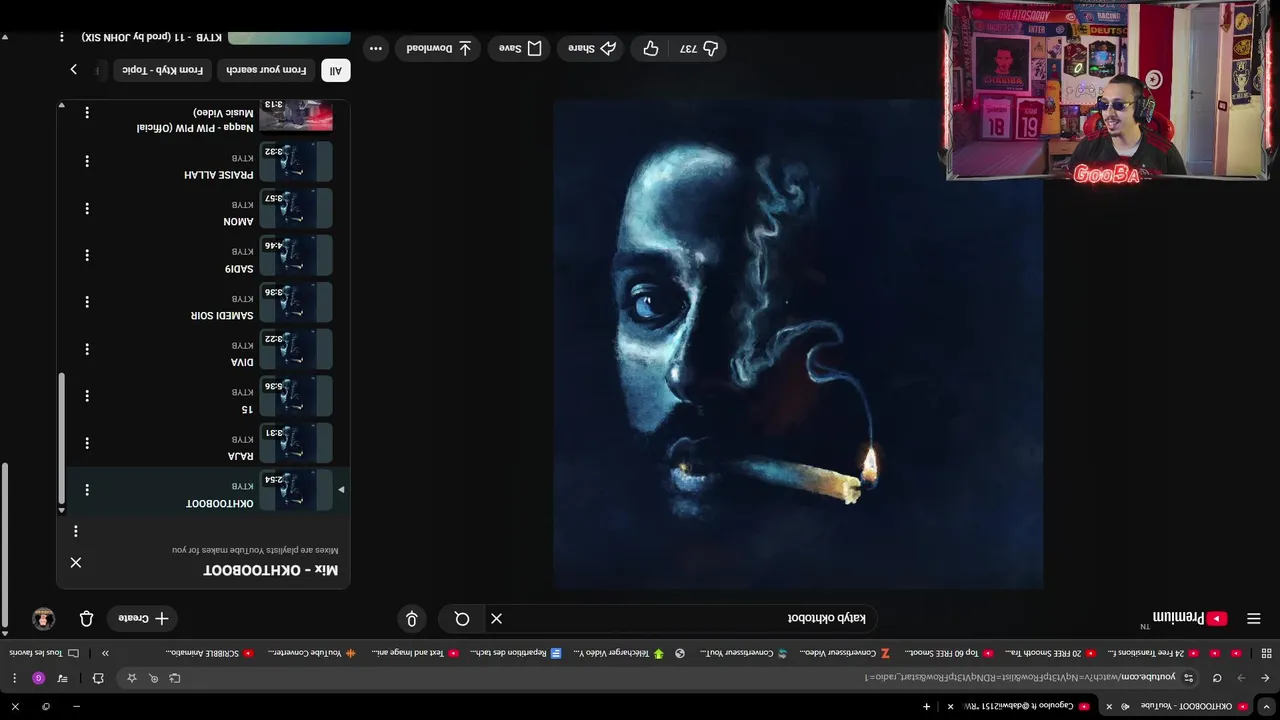Close the Mix - OKHTOOBOOT playlist panel
The width and height of the screenshot is (1280, 720).
pyautogui.click(x=76, y=562)
